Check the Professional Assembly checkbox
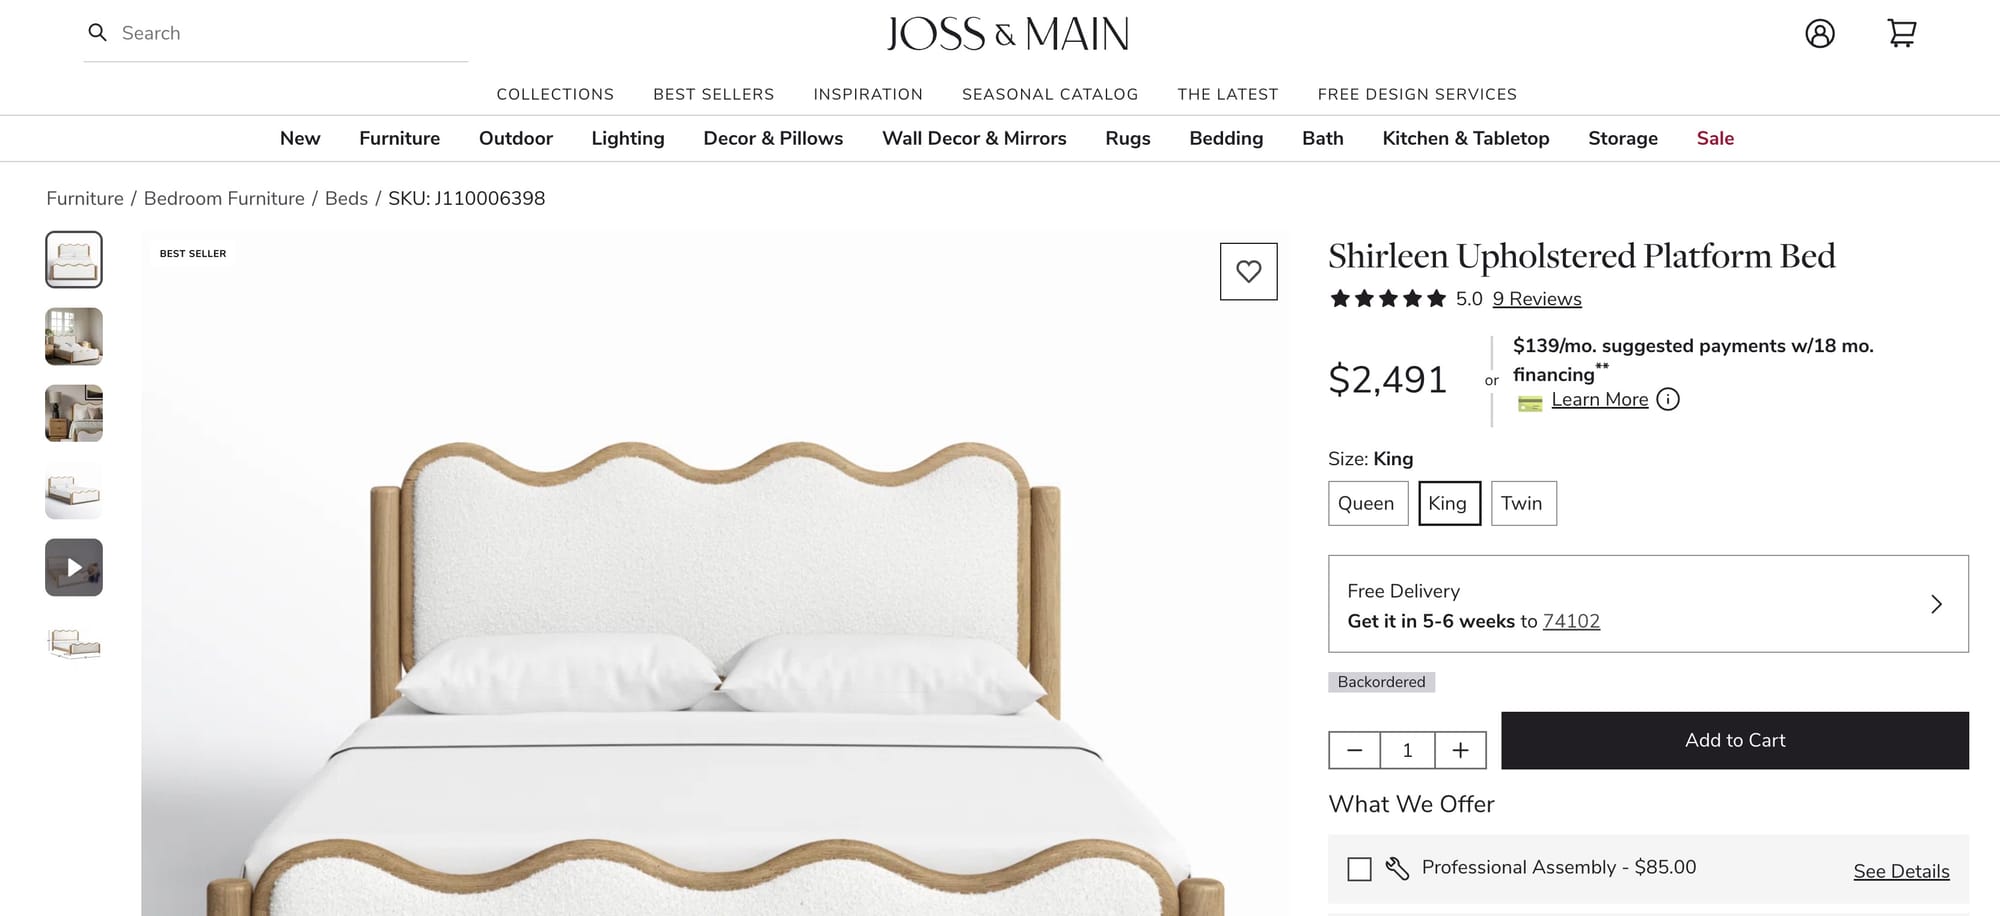 [1359, 869]
